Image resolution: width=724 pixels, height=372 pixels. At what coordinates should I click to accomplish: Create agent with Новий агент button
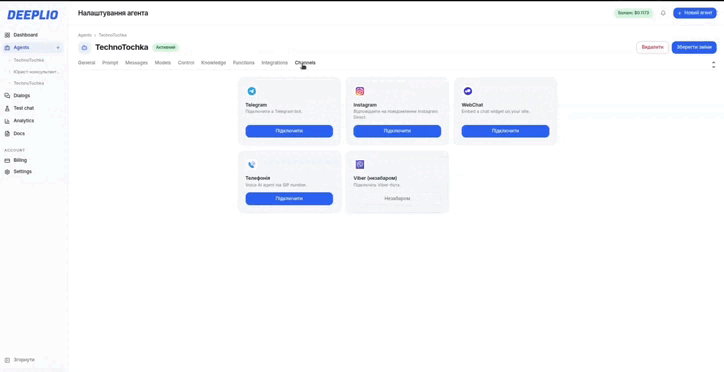tap(694, 13)
